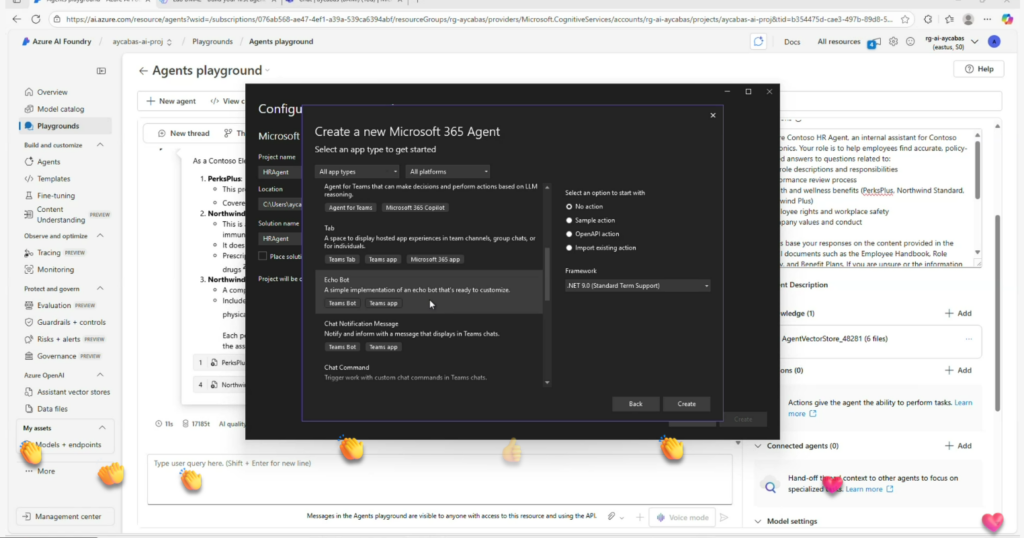Select the Tab app type
The height and width of the screenshot is (538, 1024).
point(428,244)
